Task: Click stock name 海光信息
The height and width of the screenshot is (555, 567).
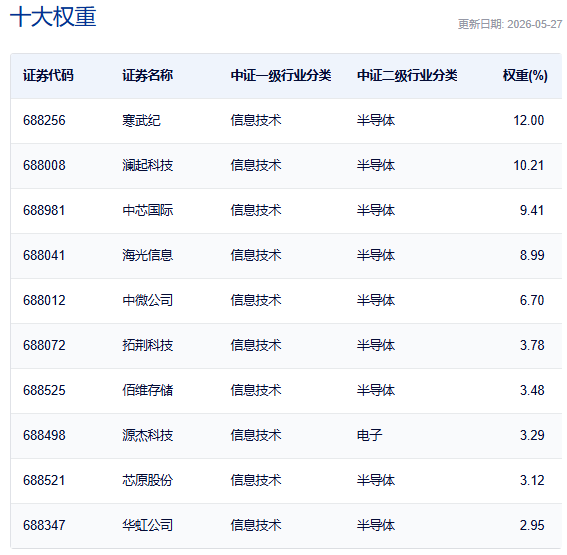Action: (x=148, y=256)
